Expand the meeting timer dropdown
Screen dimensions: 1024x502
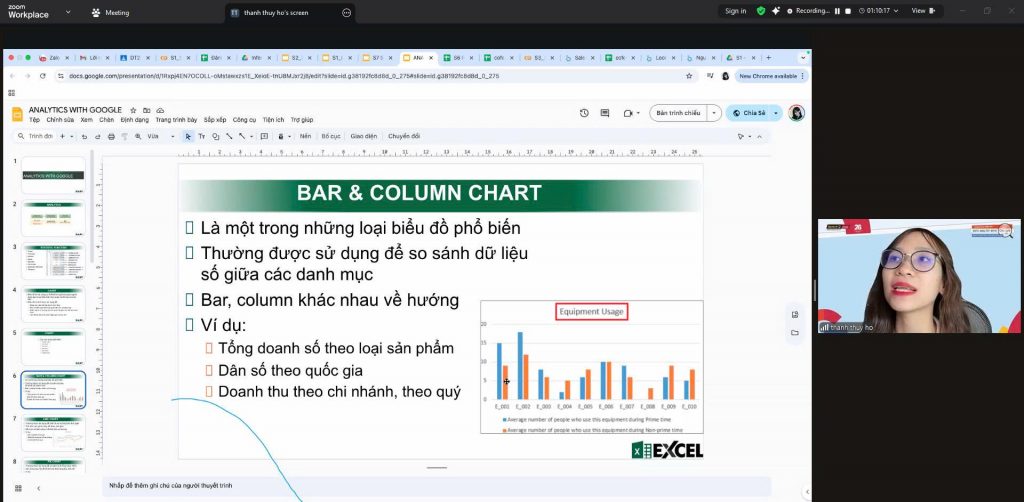(895, 11)
